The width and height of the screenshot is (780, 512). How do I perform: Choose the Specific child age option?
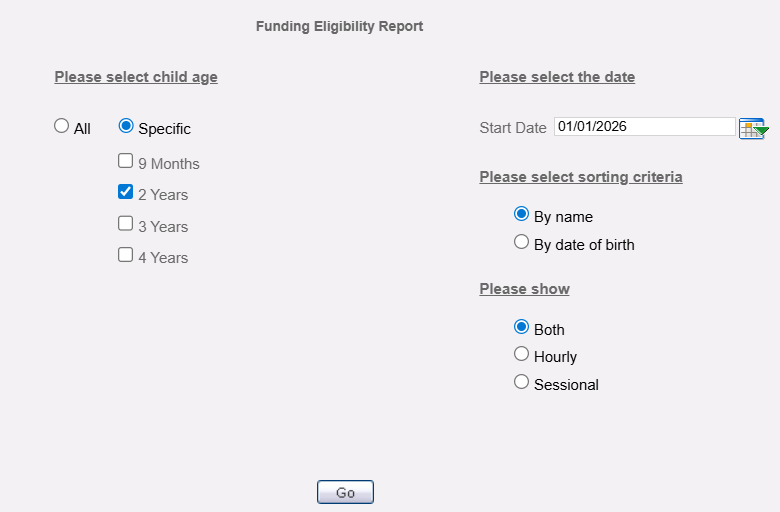(x=126, y=125)
